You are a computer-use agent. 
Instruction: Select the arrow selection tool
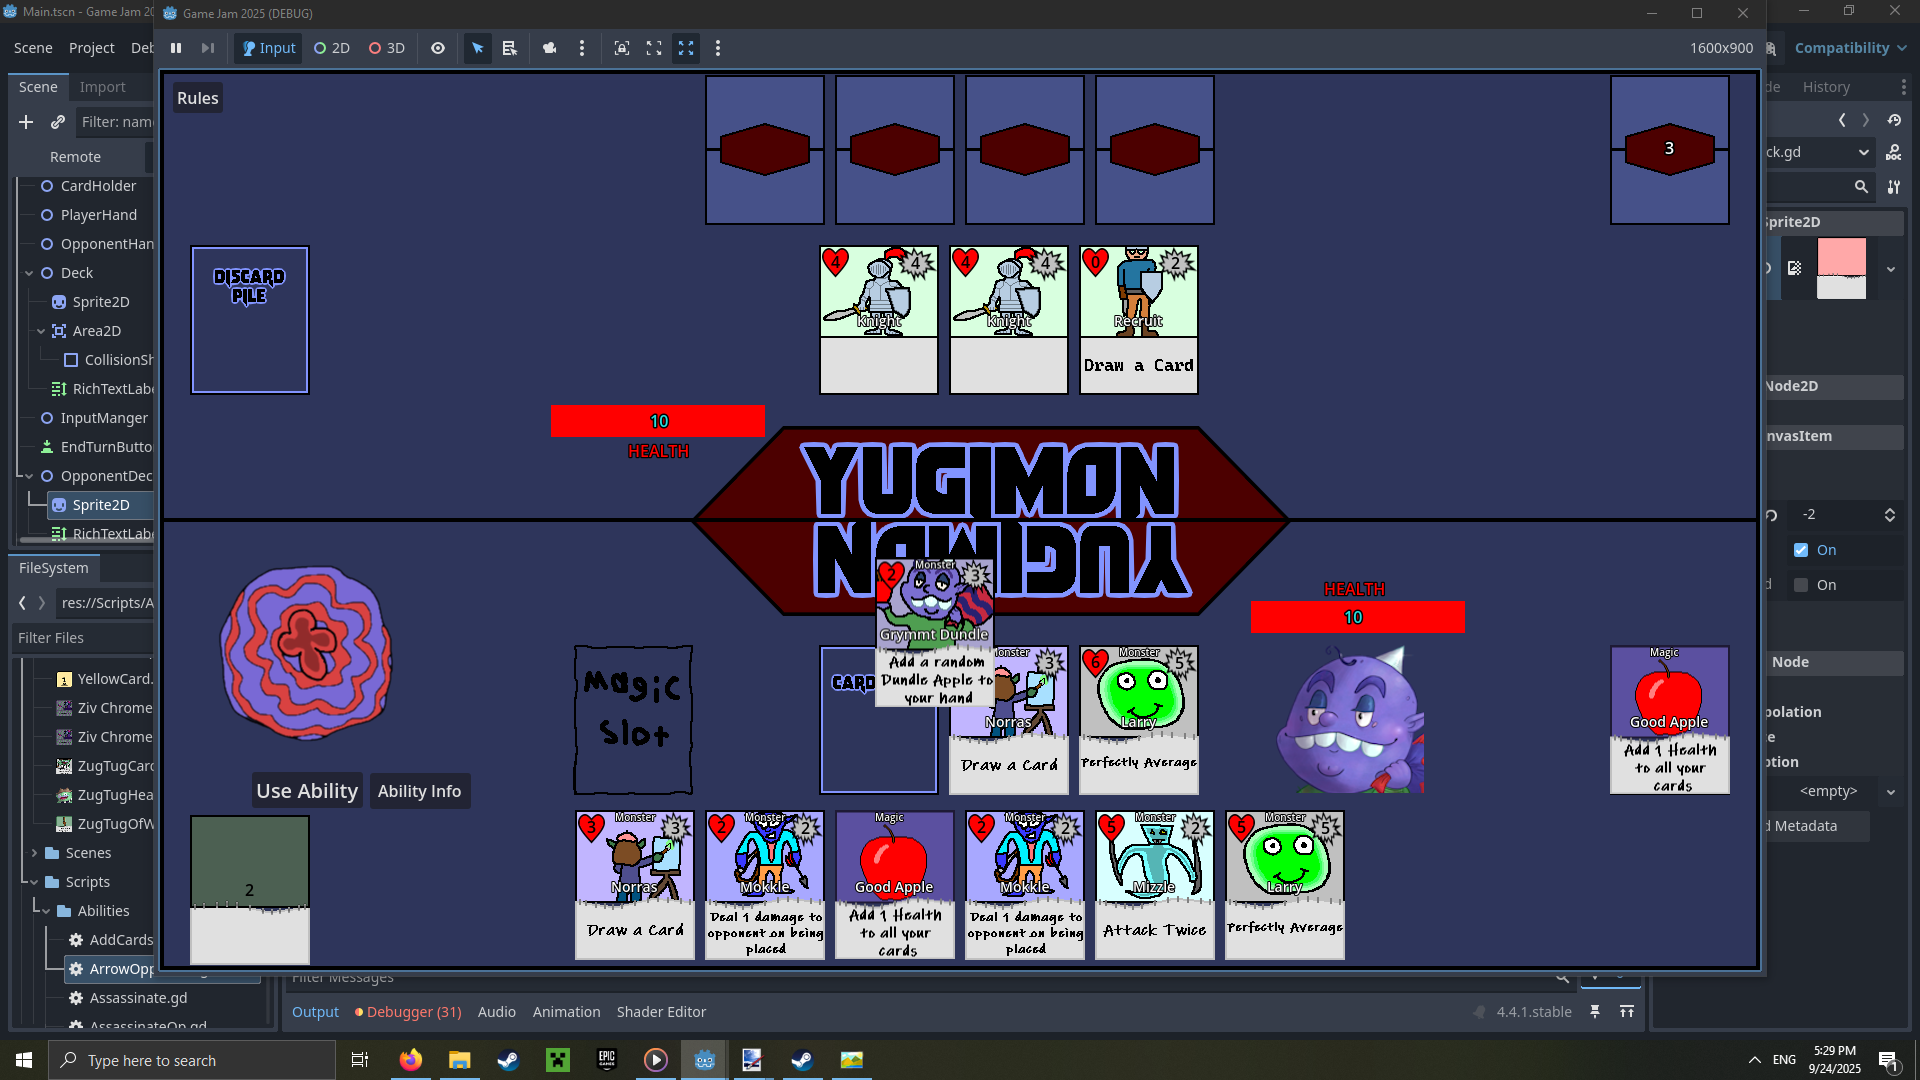[x=478, y=48]
